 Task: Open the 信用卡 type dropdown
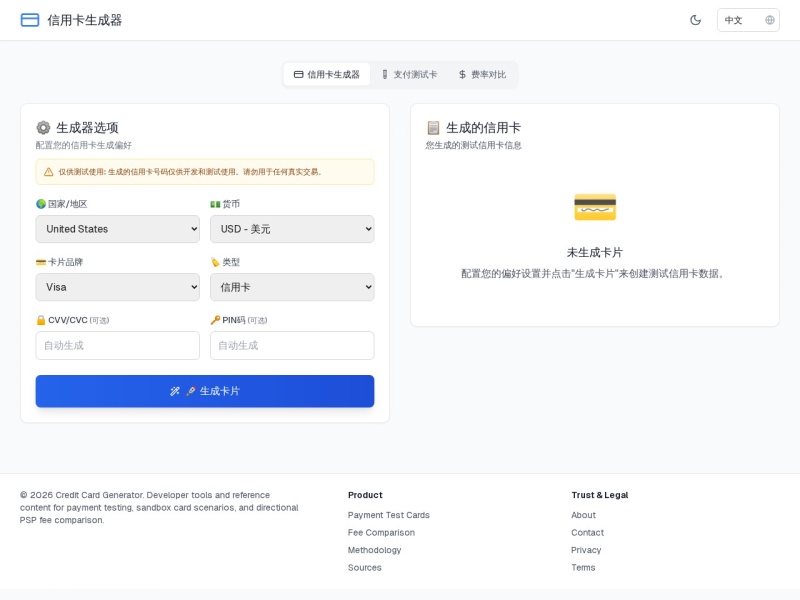point(292,287)
